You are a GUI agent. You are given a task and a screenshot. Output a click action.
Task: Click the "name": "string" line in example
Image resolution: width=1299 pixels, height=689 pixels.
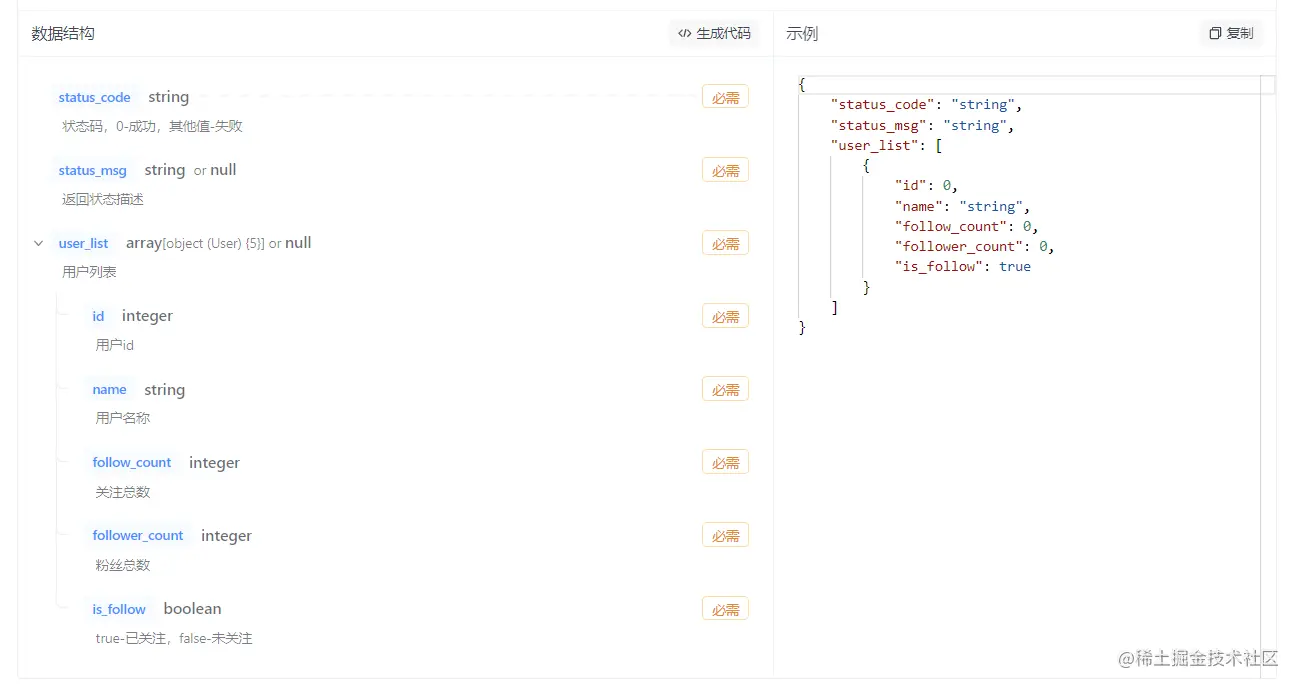pyautogui.click(x=960, y=206)
